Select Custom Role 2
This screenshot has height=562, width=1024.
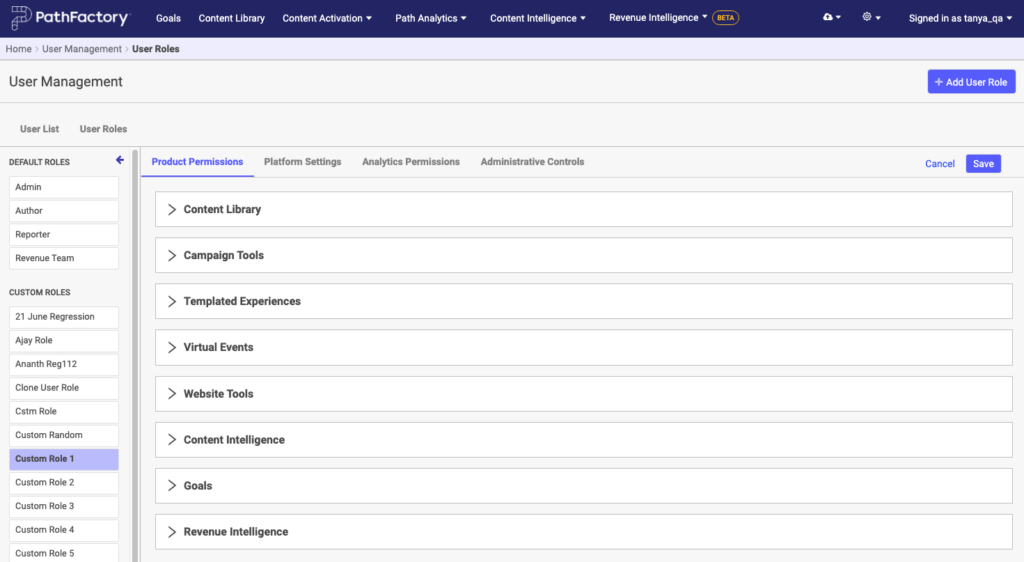pyautogui.click(x=64, y=482)
